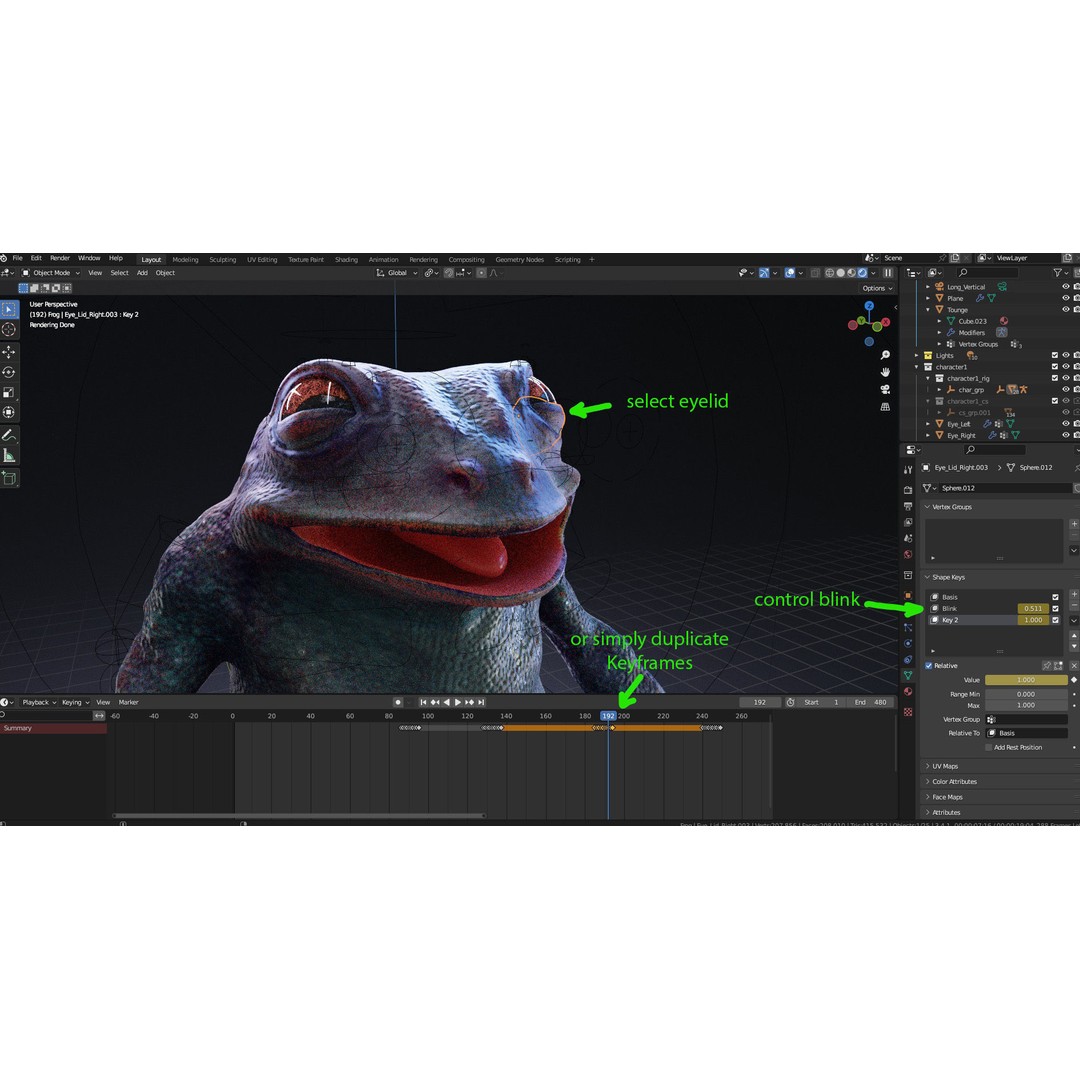Hide Eye_Left using its eye visibility toggle
The width and height of the screenshot is (1080, 1080).
1066,424
